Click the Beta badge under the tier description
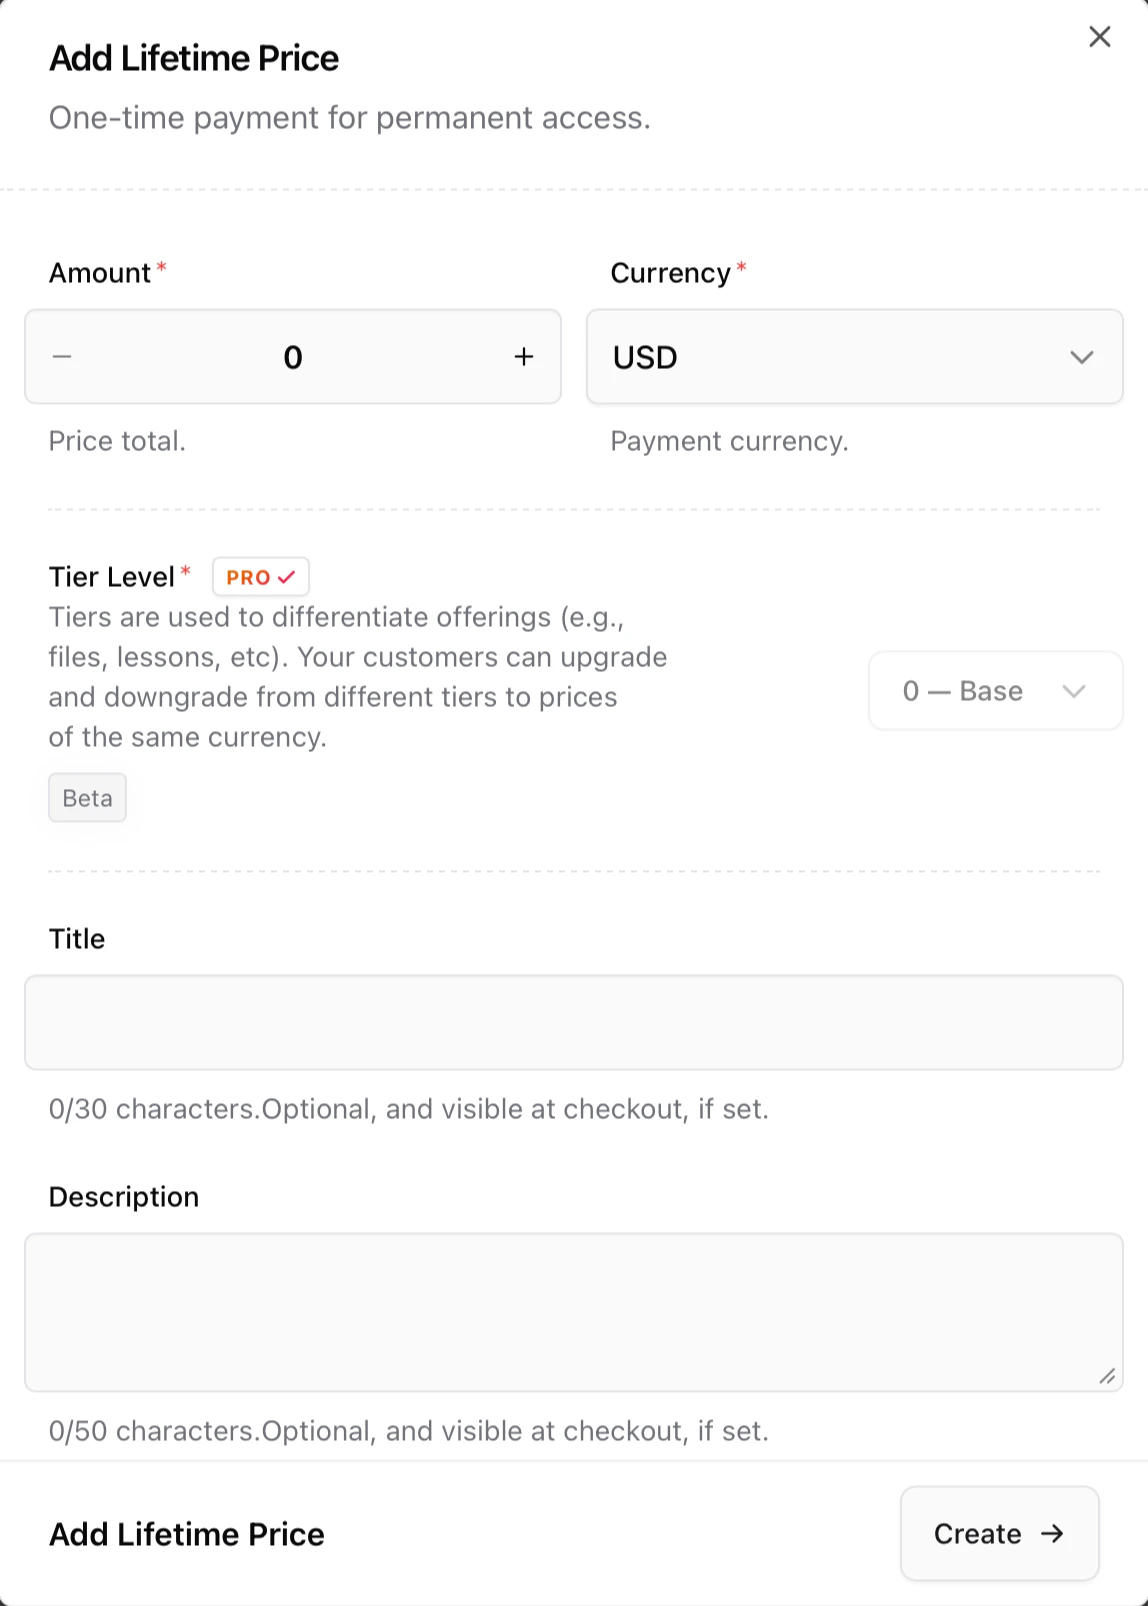 point(87,797)
